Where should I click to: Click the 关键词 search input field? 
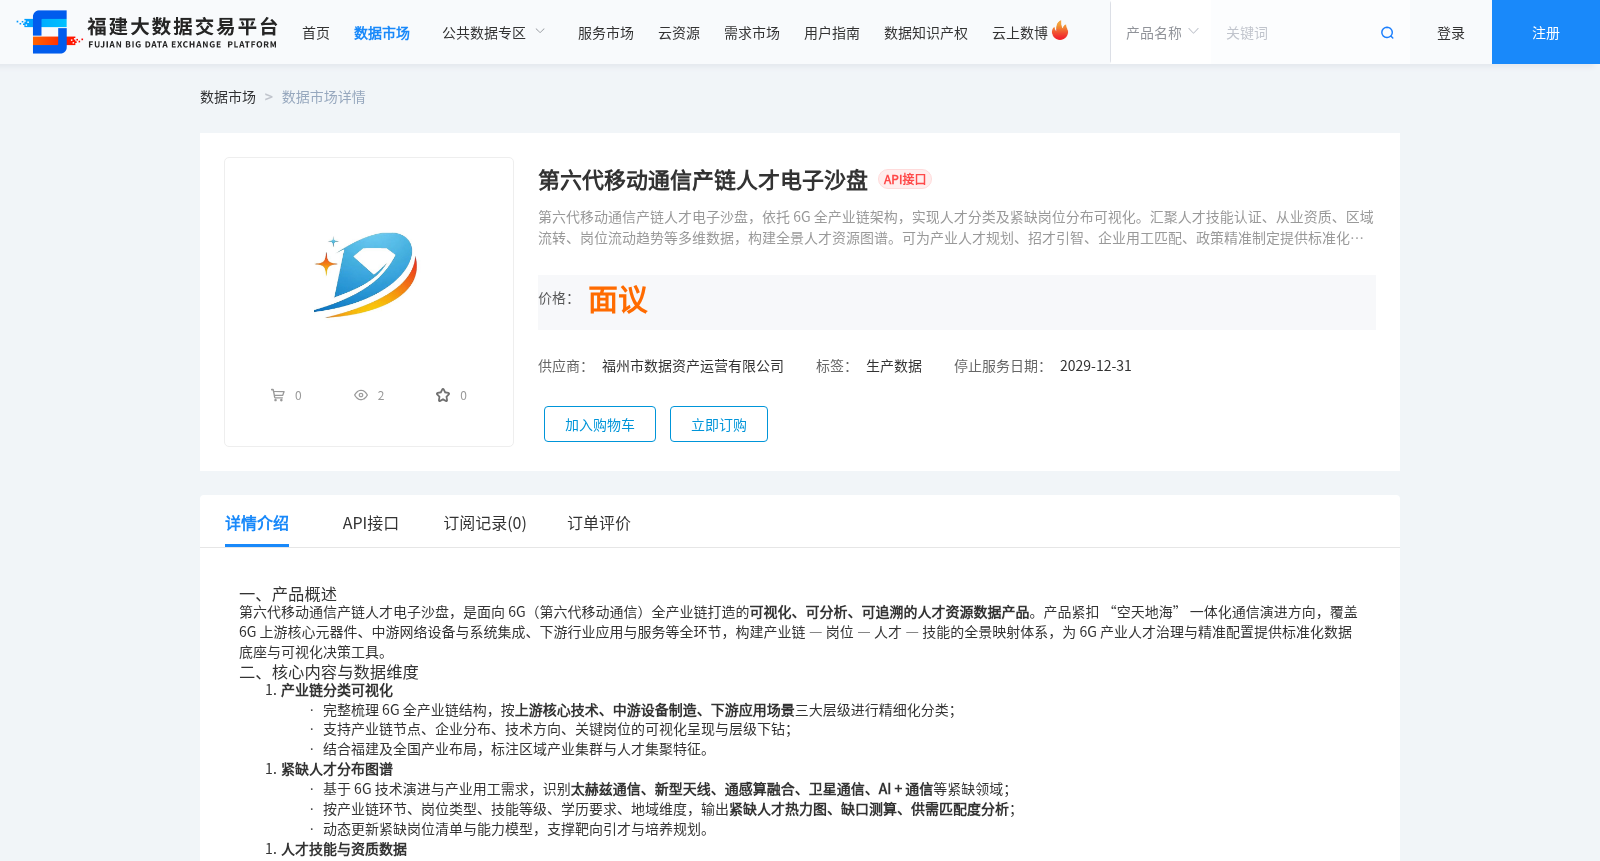tap(1296, 33)
